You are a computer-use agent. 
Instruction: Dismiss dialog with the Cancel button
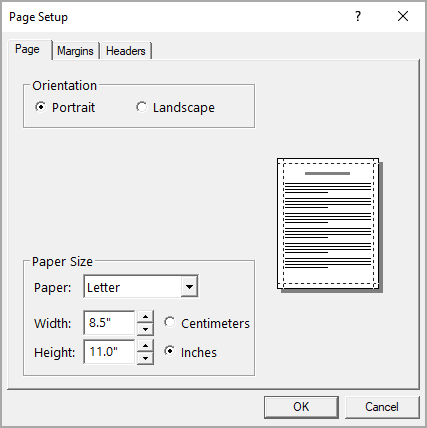point(382,407)
